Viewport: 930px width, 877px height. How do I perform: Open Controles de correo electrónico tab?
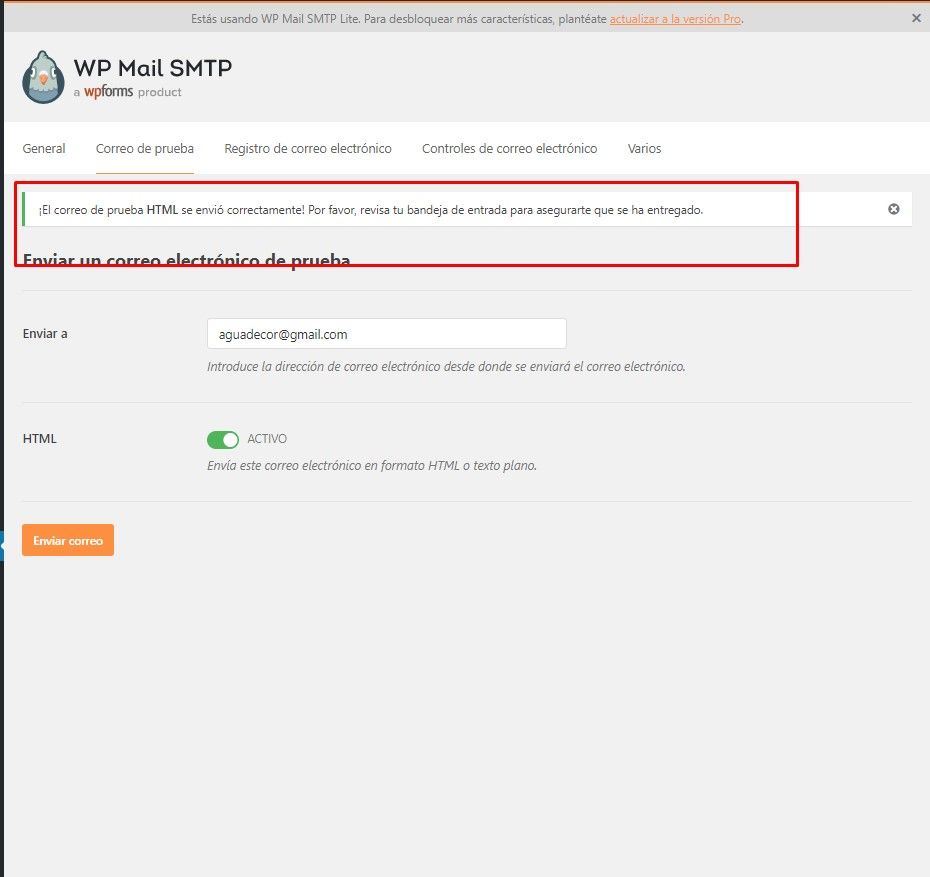click(509, 148)
